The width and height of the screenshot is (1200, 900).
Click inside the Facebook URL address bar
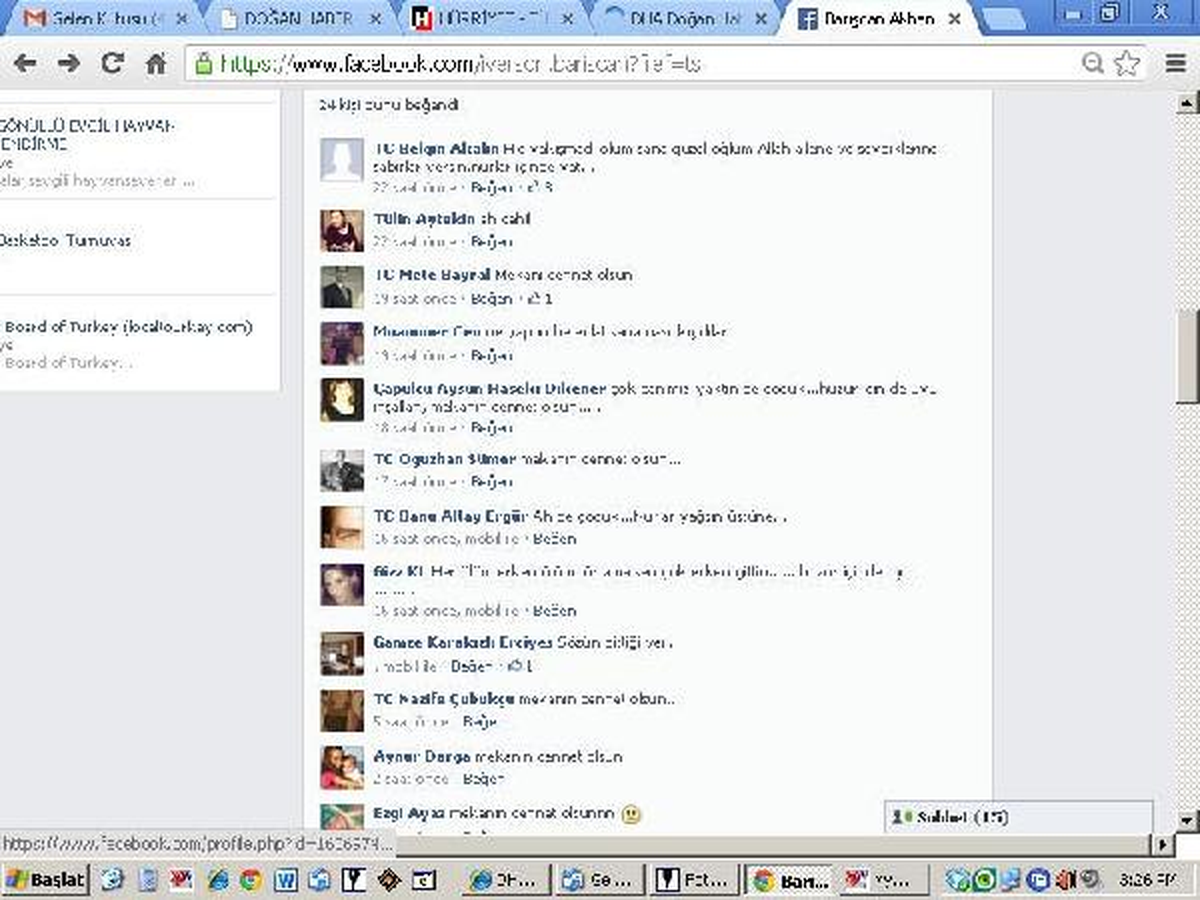(x=640, y=63)
